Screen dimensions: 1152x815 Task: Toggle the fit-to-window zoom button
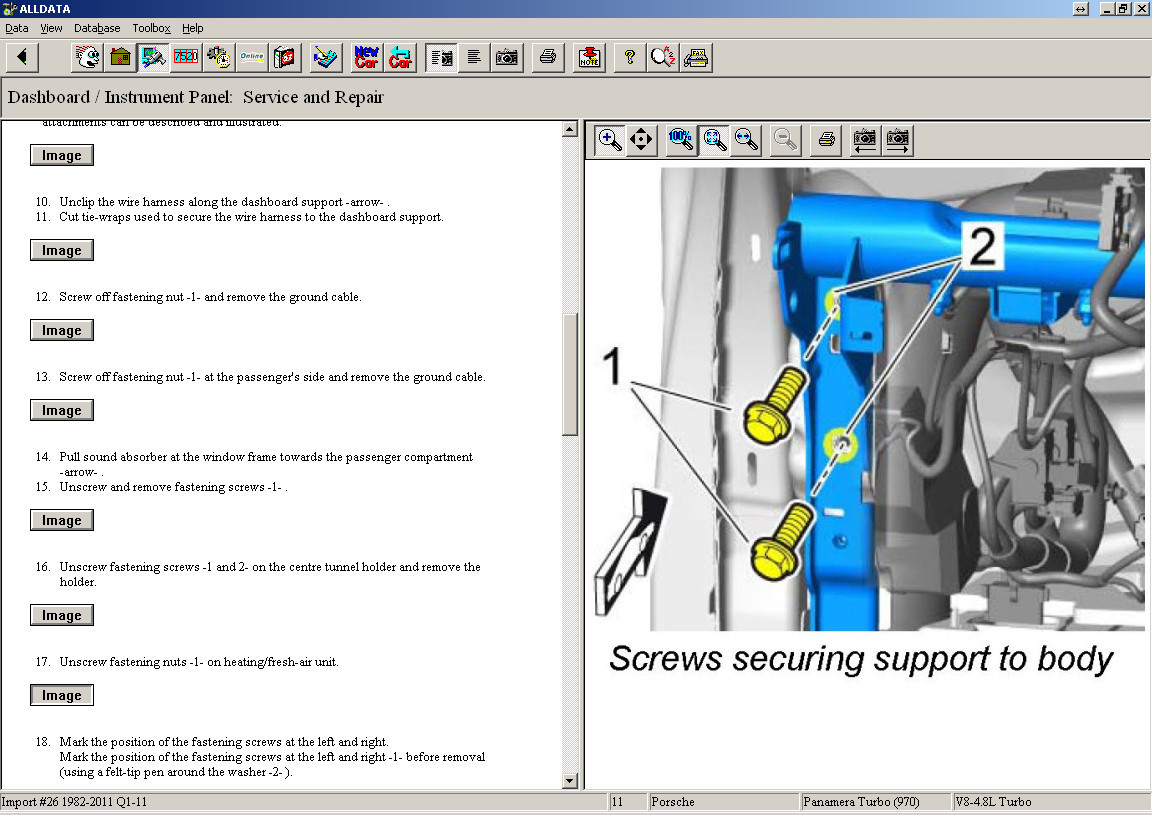pyautogui.click(x=714, y=140)
